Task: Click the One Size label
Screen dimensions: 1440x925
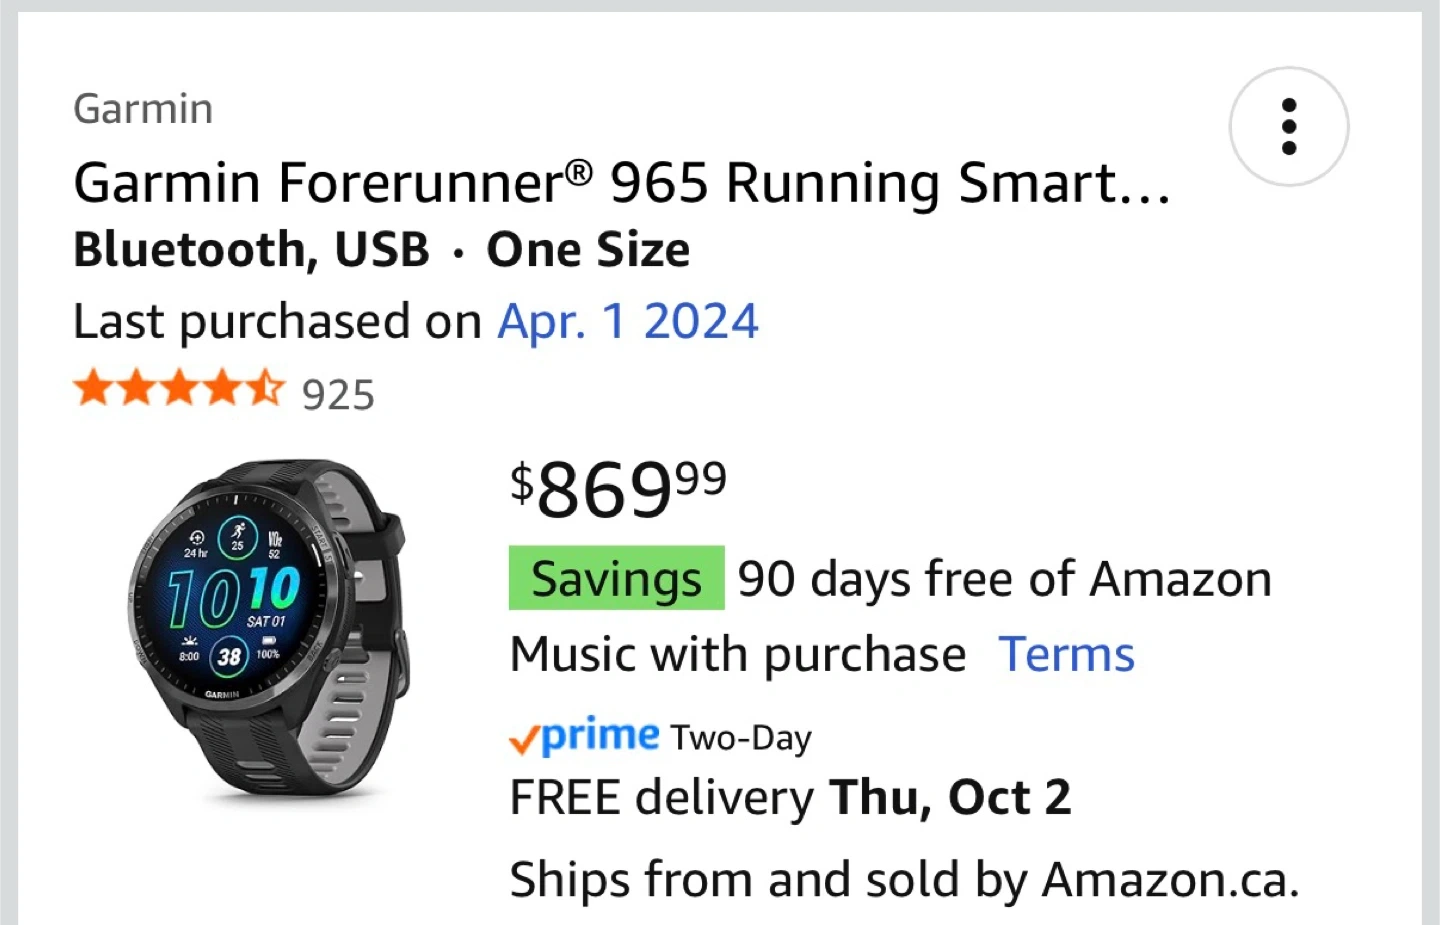Action: click(588, 250)
